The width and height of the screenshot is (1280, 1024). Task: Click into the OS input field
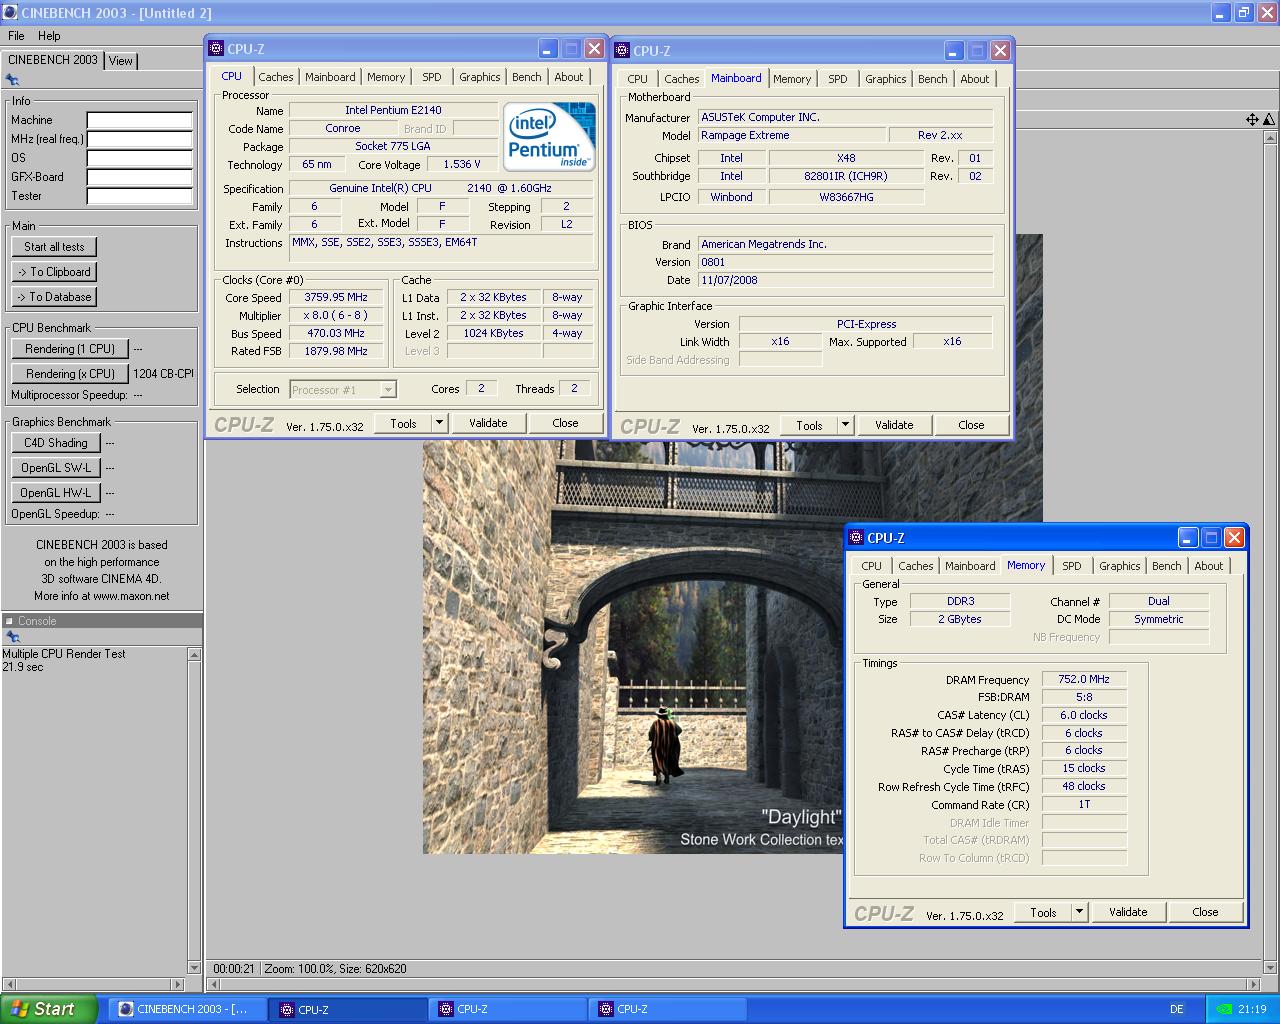pos(139,159)
